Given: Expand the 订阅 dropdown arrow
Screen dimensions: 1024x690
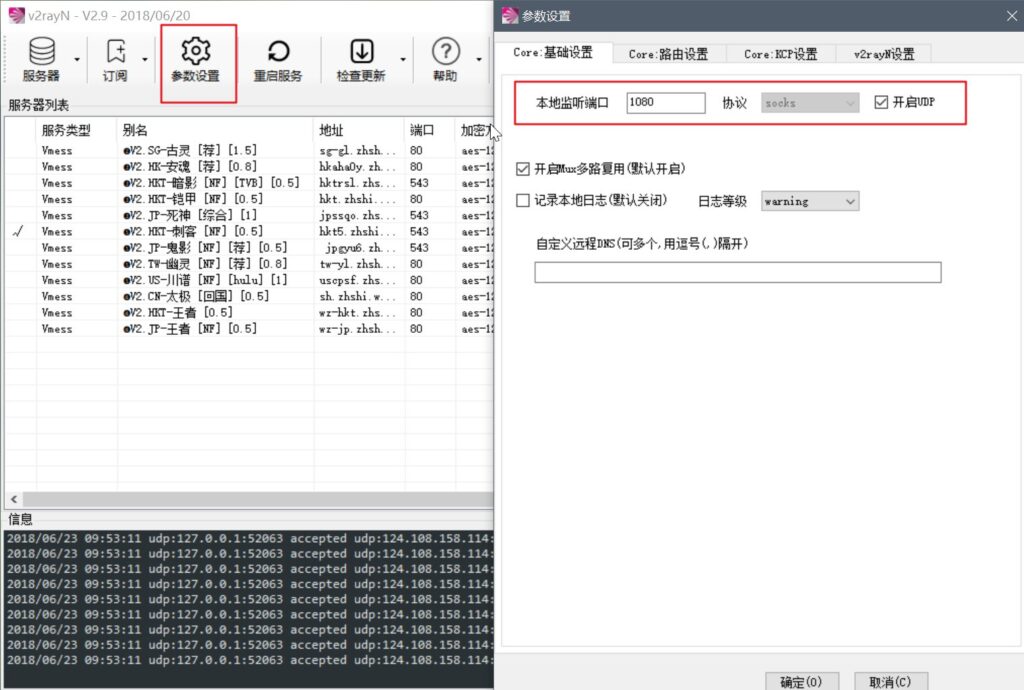Looking at the screenshot, I should 145,59.
